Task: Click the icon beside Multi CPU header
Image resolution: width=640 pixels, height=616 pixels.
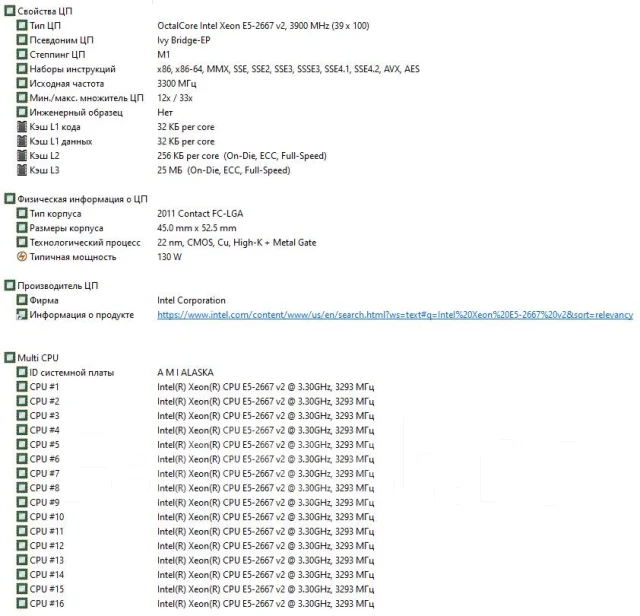Action: pos(9,358)
